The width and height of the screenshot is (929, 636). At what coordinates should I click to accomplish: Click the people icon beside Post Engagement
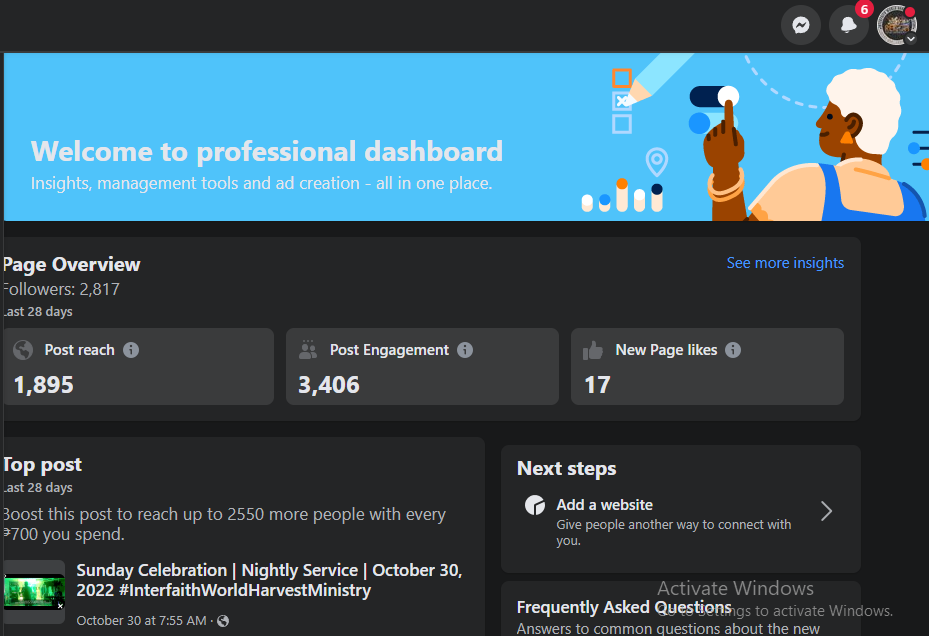point(308,350)
